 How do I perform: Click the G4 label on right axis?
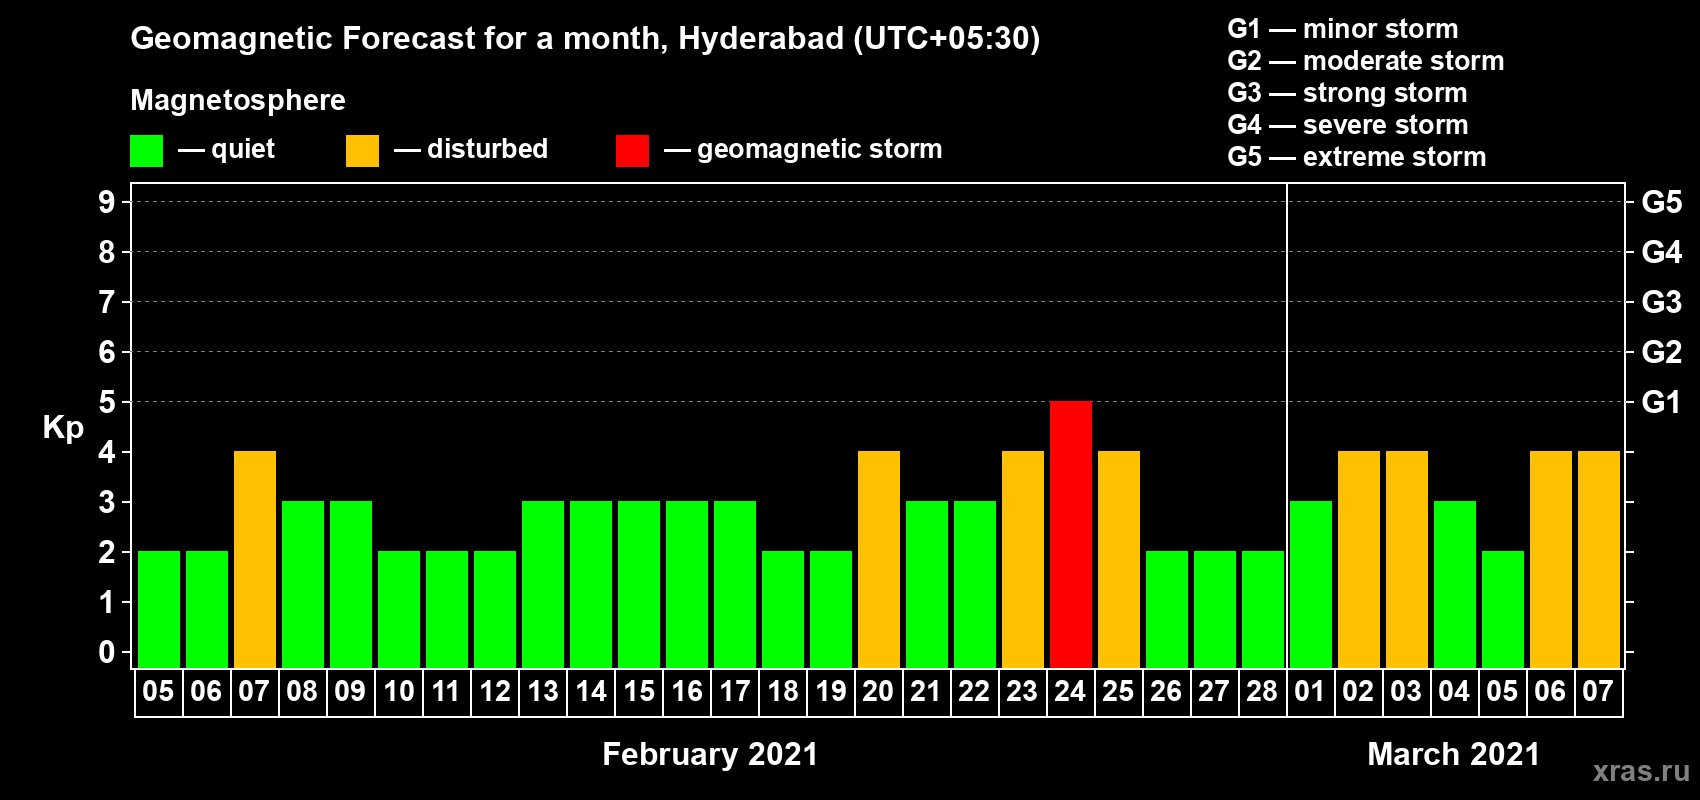1662,252
